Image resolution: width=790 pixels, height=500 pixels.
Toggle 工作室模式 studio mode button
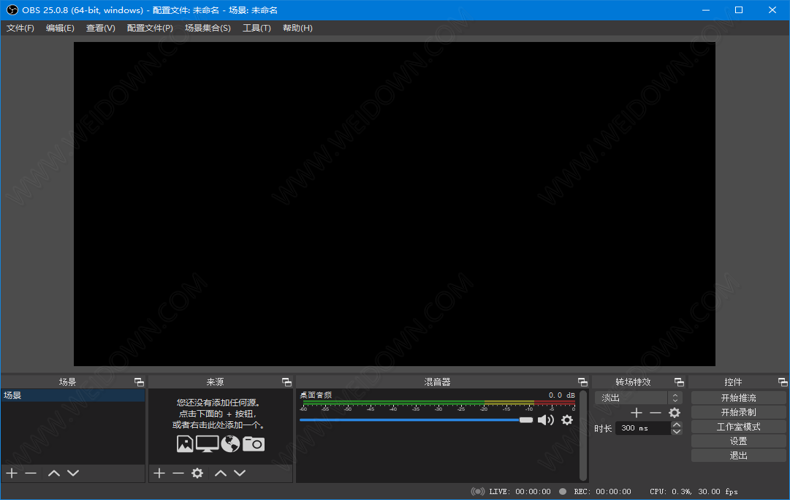pyautogui.click(x=739, y=427)
